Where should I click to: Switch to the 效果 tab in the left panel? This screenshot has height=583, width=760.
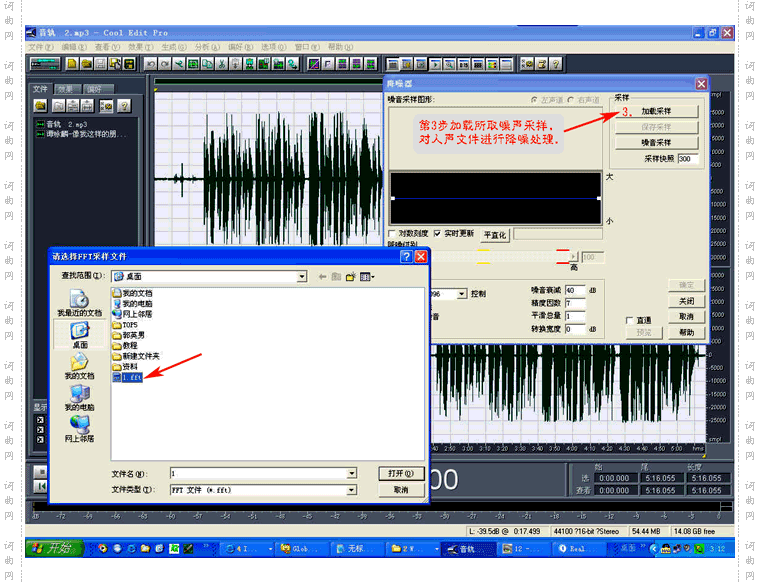[67, 89]
